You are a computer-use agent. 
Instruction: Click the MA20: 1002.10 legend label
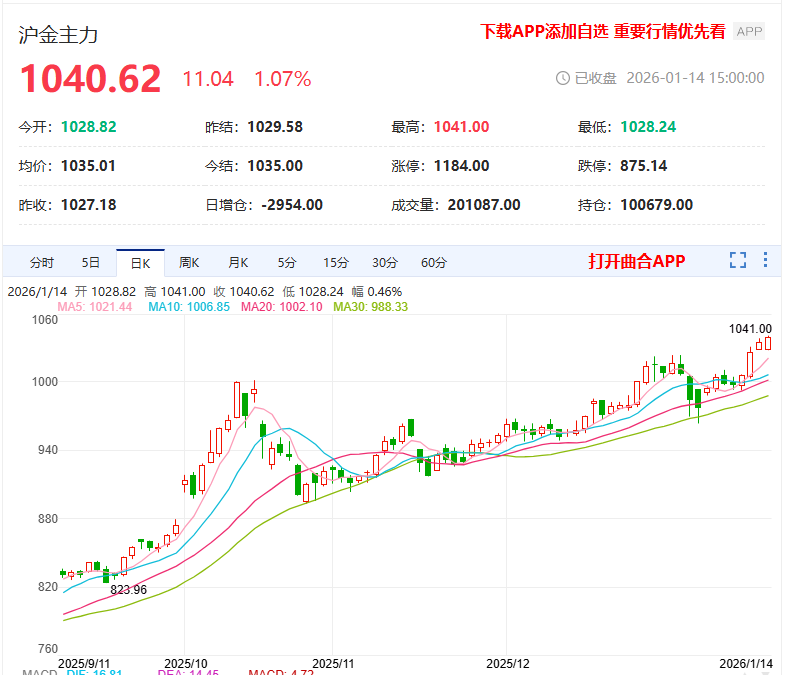[x=282, y=306]
